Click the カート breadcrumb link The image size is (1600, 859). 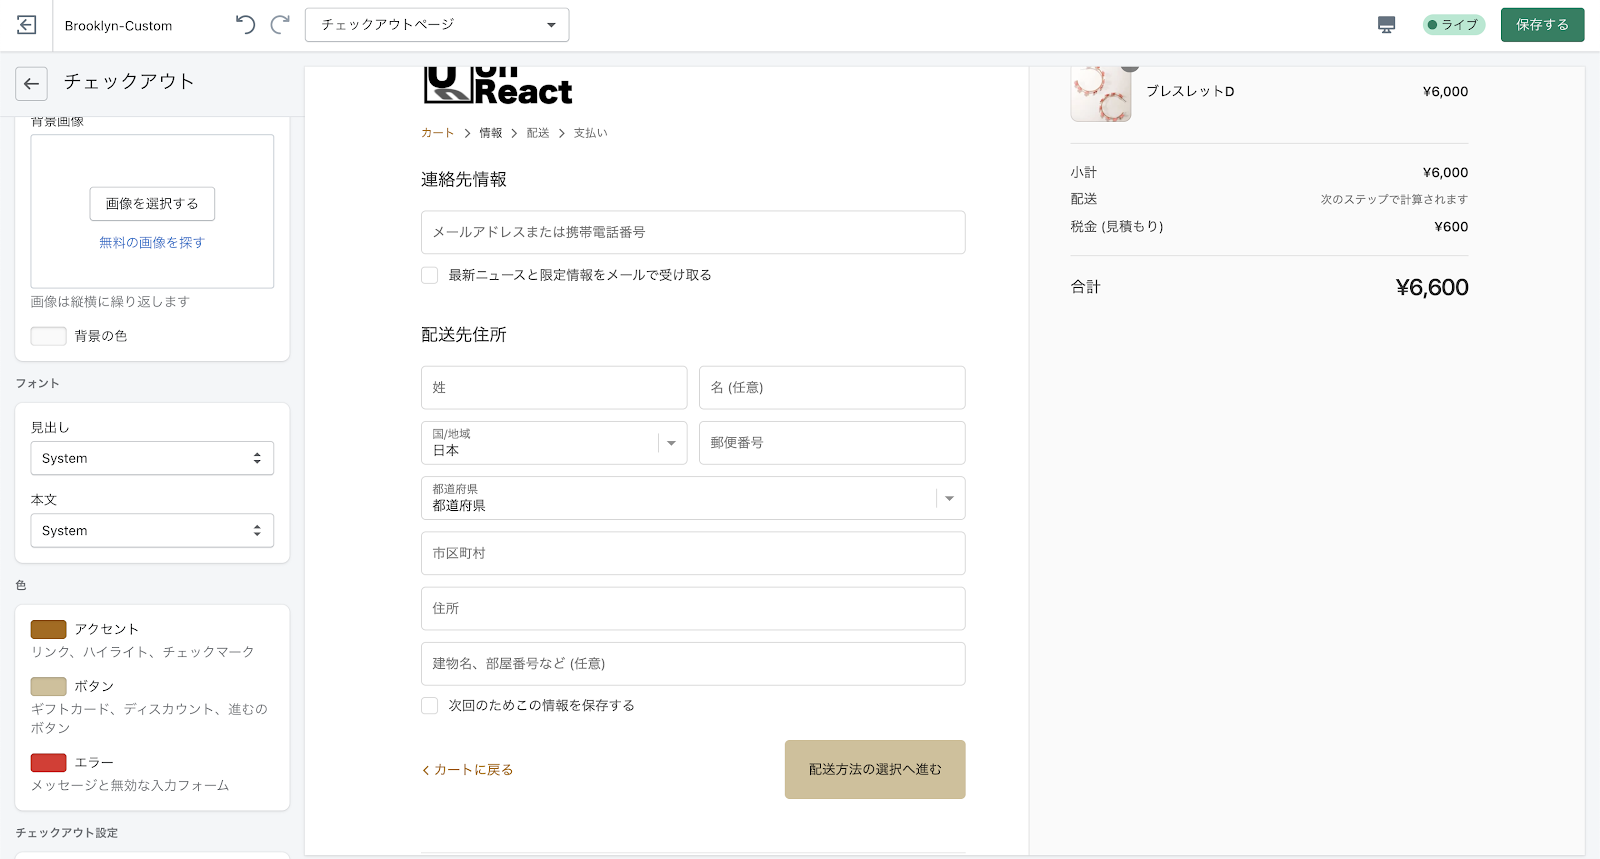[437, 133]
